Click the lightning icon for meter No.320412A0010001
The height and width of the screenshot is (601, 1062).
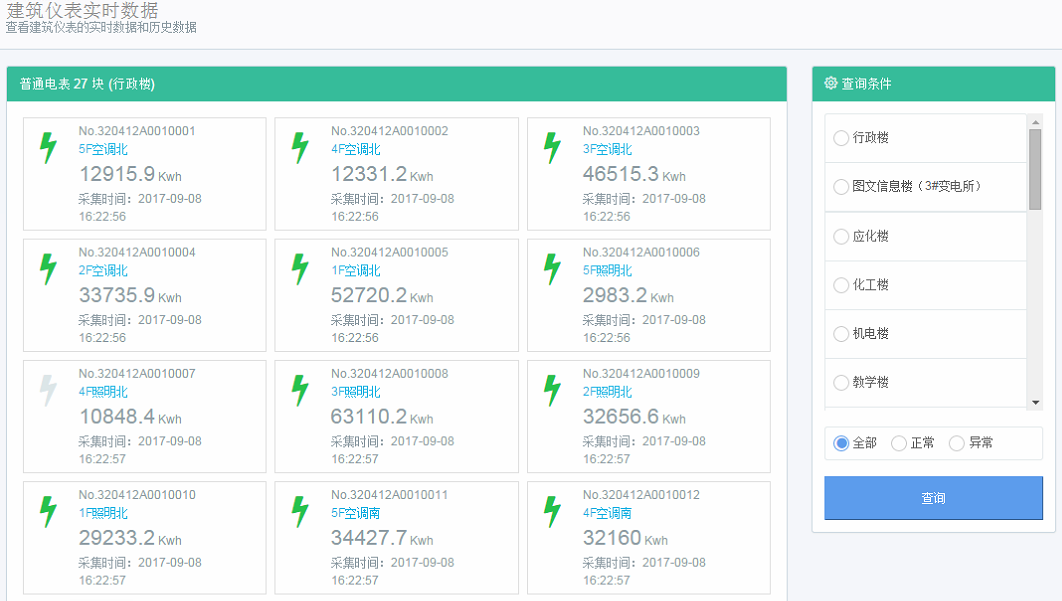coord(48,148)
